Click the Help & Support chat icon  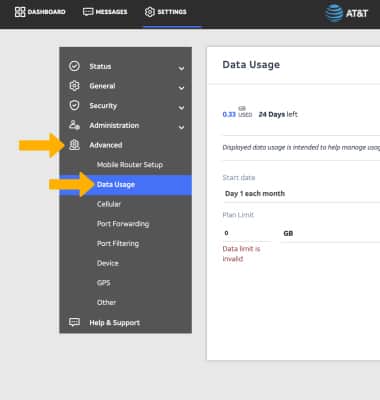tap(74, 322)
